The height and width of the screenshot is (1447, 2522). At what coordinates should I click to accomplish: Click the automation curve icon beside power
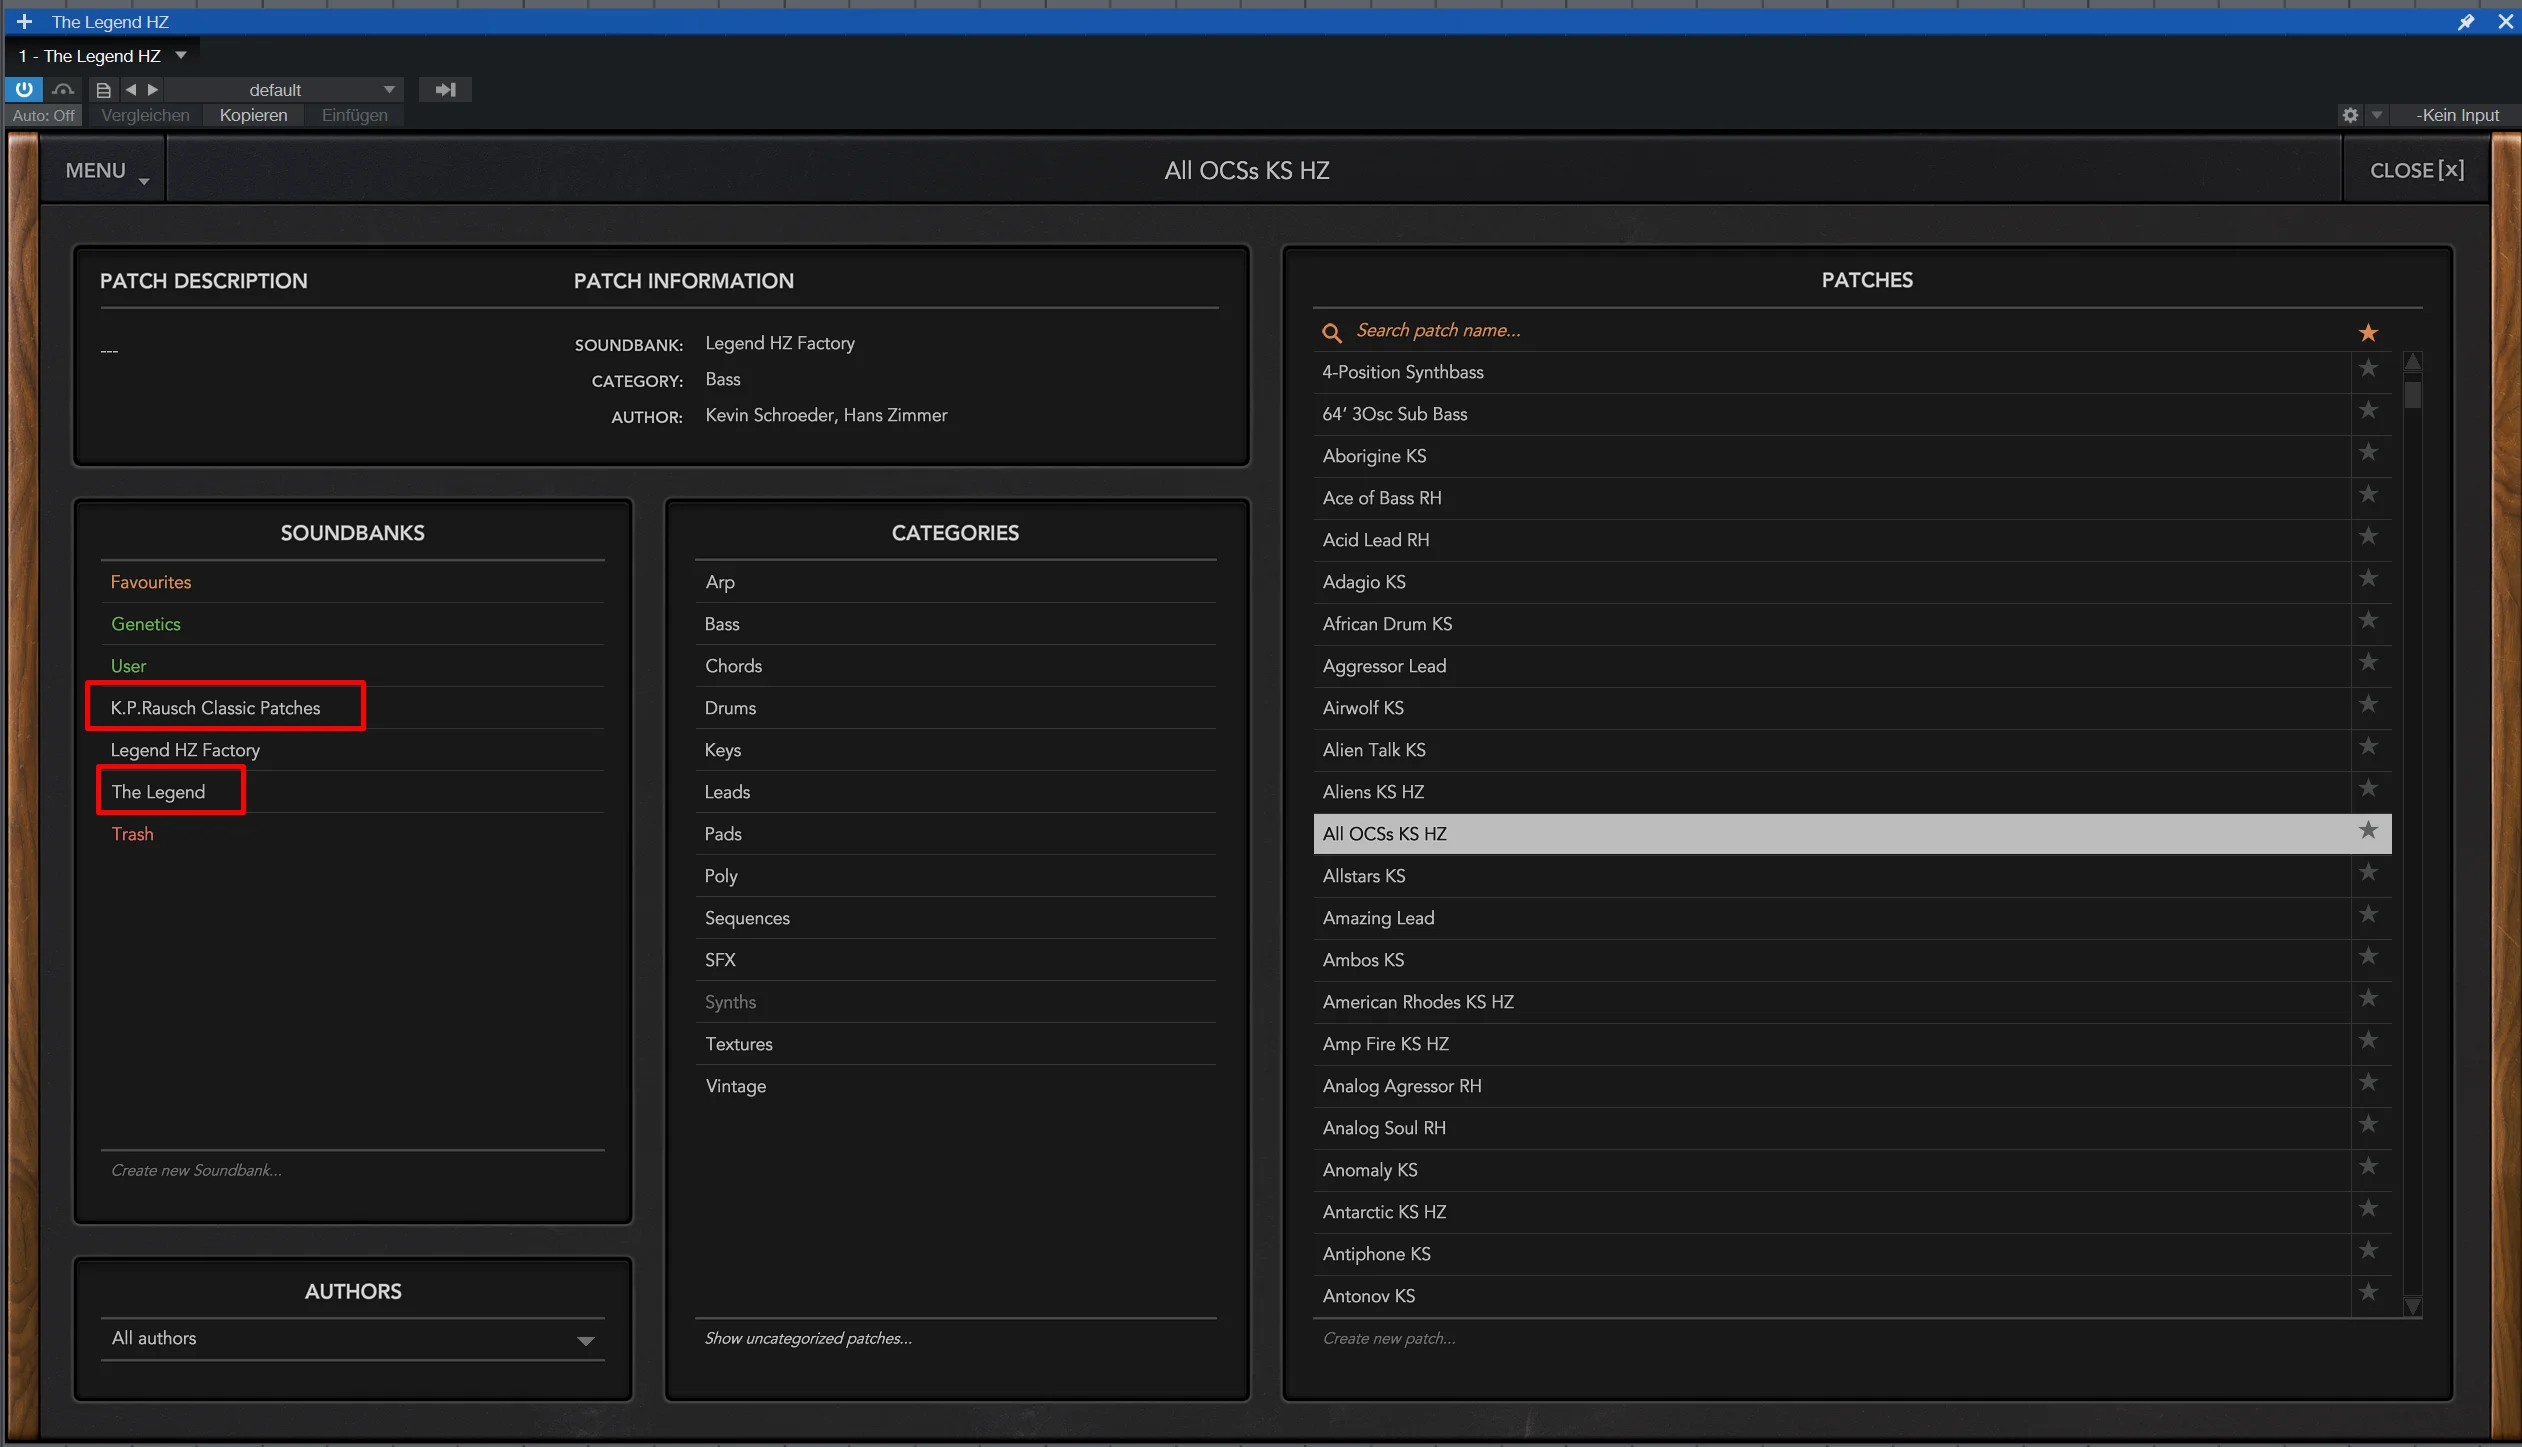63,90
